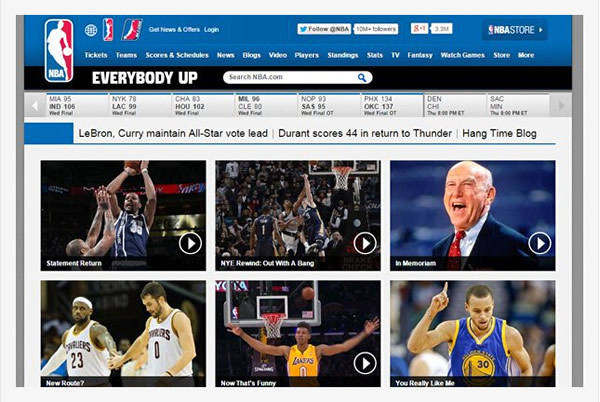
Task: Click the search magnifier icon
Action: click(361, 77)
